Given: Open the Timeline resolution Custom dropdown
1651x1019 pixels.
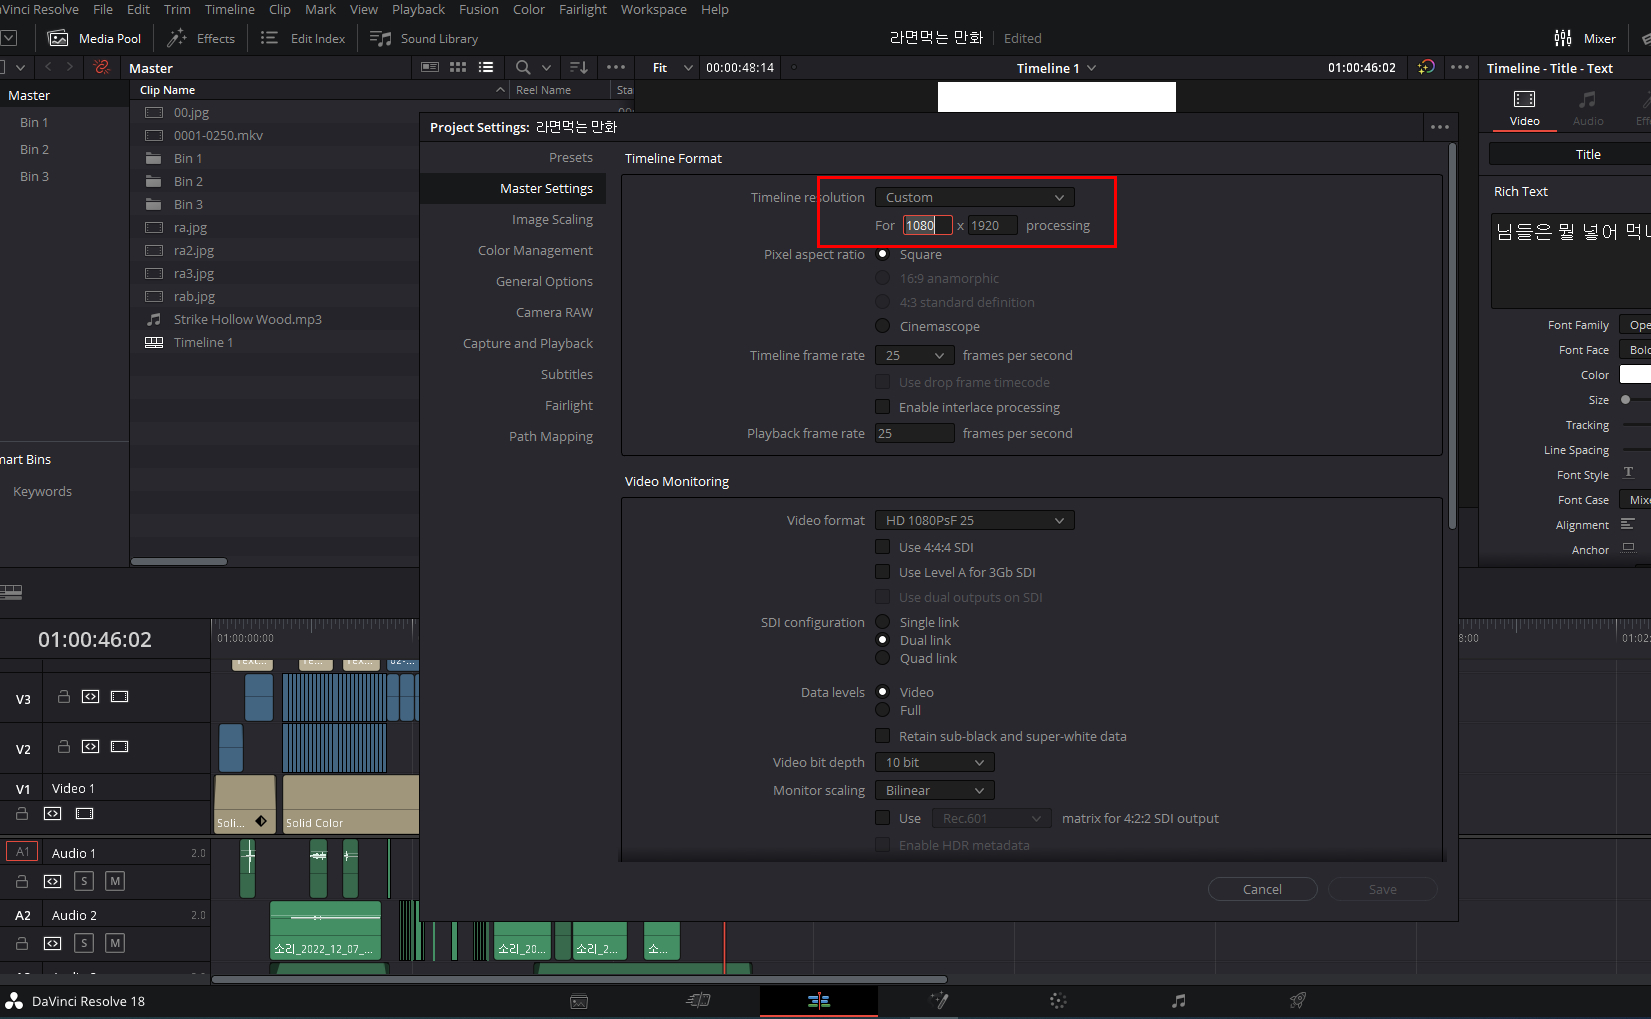Looking at the screenshot, I should click(x=974, y=197).
